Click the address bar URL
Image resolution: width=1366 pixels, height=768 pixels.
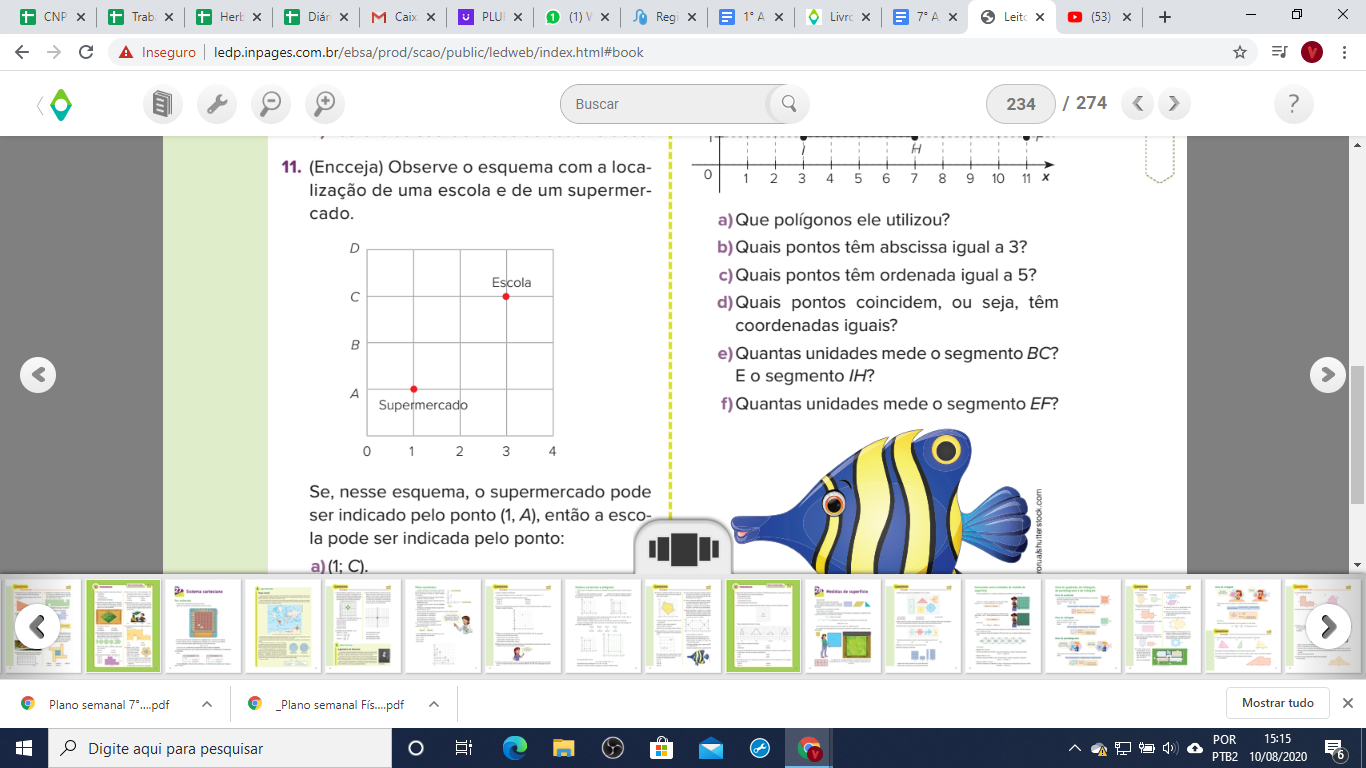tap(429, 52)
